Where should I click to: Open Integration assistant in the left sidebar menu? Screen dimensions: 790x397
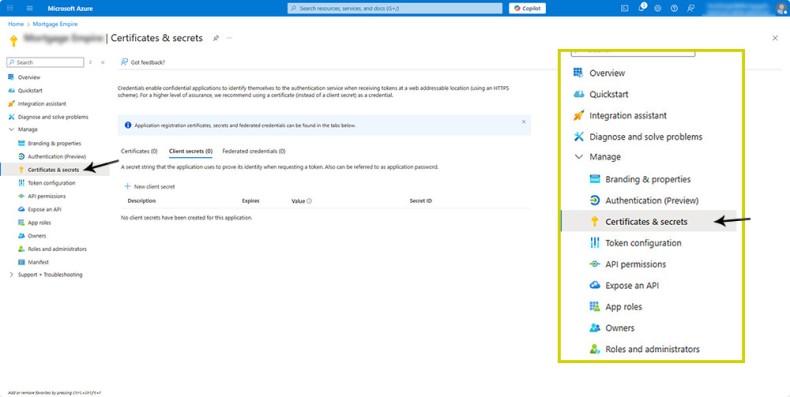pos(42,104)
